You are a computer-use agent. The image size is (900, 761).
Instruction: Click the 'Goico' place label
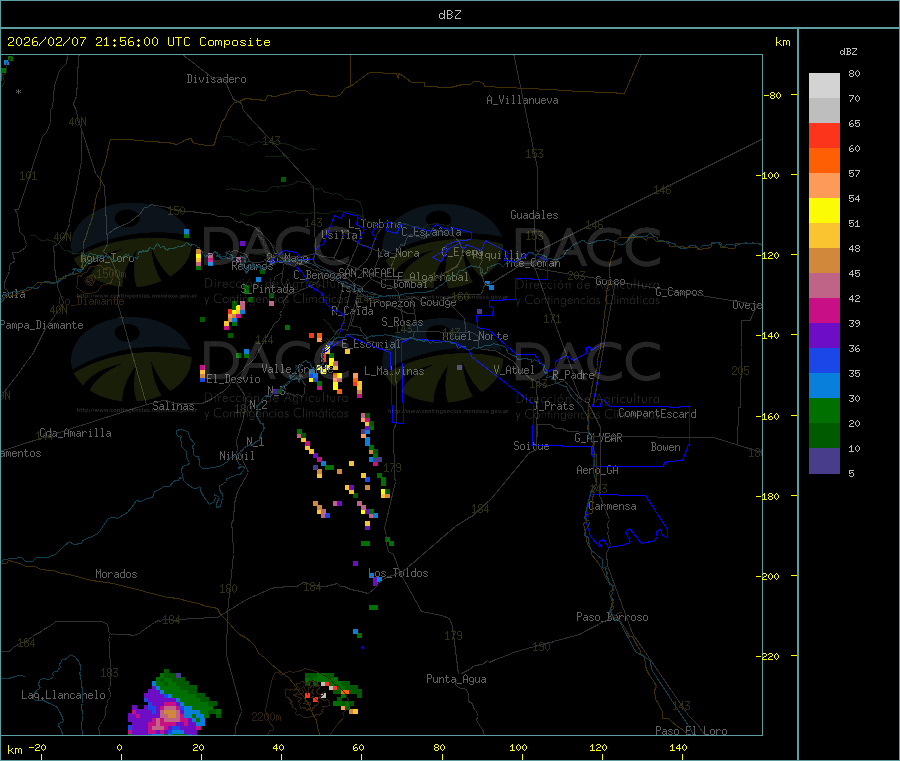(x=610, y=281)
